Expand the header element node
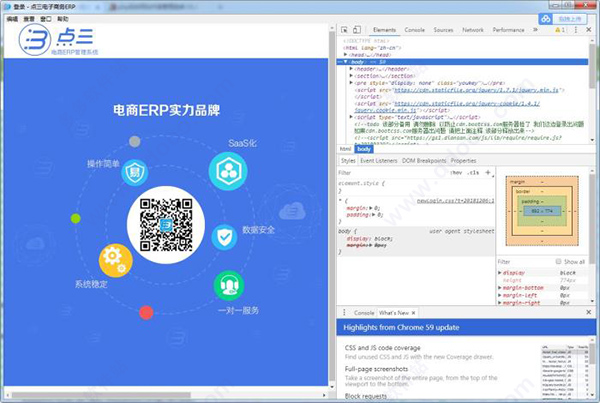This screenshot has height=403, width=600. pos(351,69)
